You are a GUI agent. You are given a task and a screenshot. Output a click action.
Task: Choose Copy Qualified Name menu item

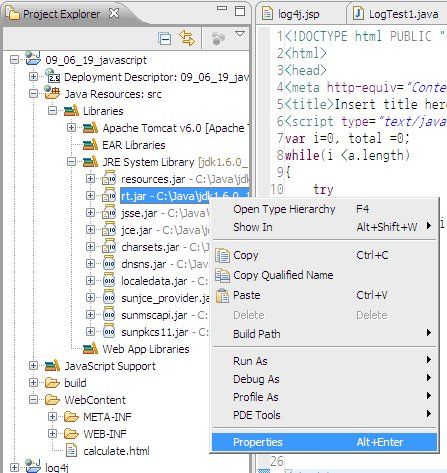click(x=325, y=275)
